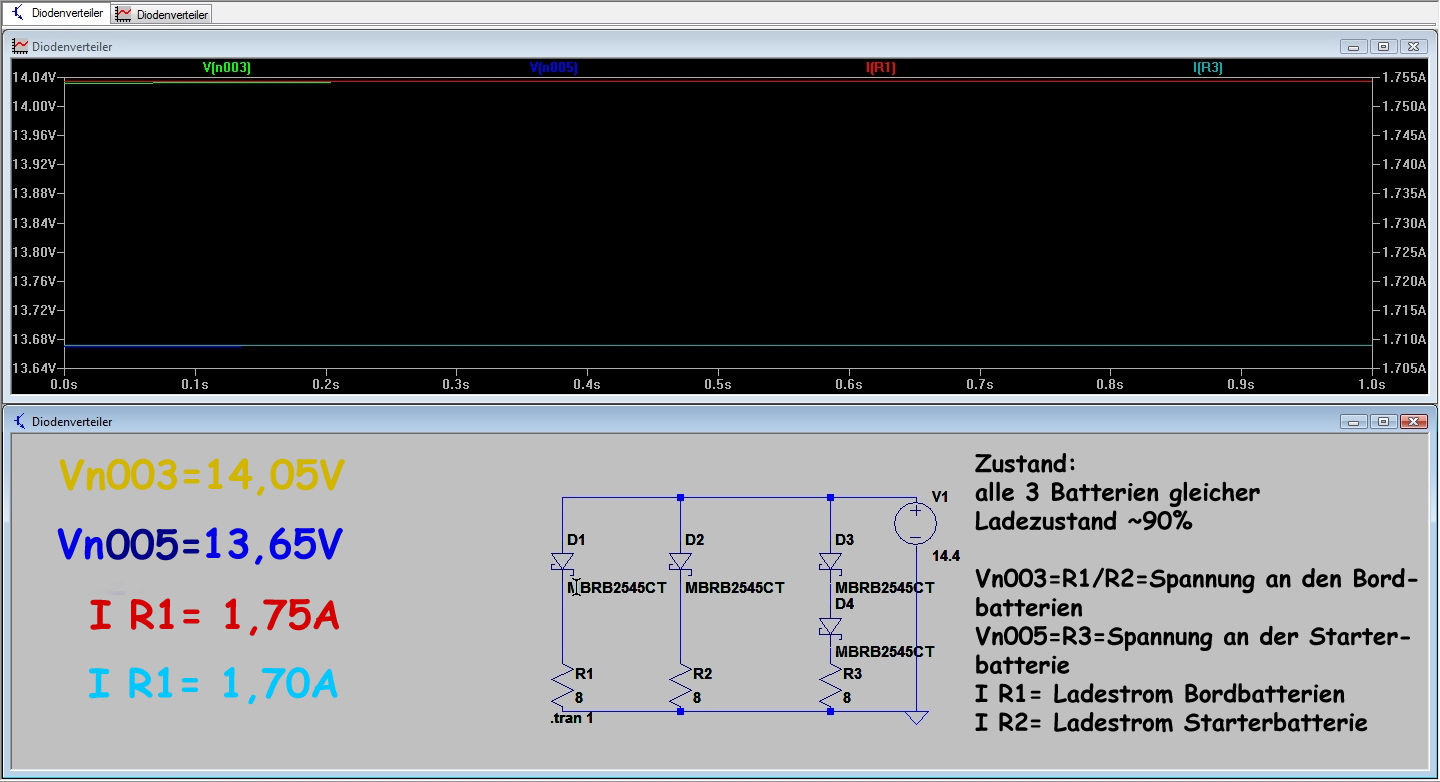The image size is (1440, 782).
Task: Restore the schematic window size
Action: tap(1383, 422)
